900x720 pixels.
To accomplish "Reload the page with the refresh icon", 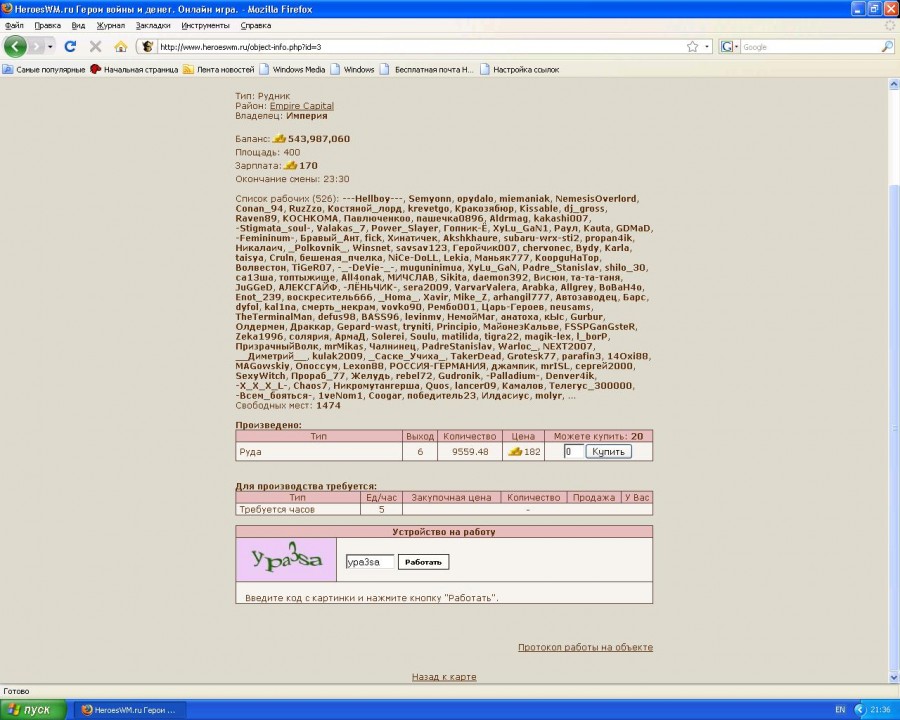I will coord(70,46).
